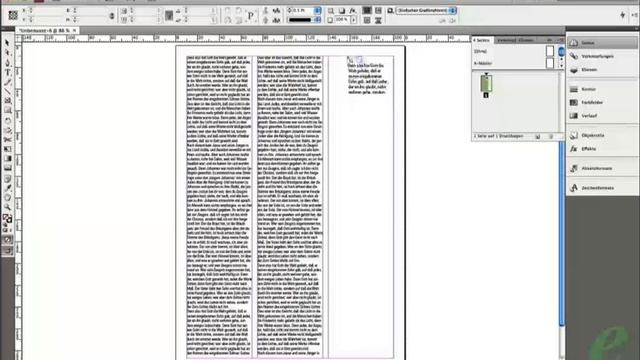Screen dimensions: 640x360
Task: Enable no text wrap option
Action: click(x=367, y=11)
